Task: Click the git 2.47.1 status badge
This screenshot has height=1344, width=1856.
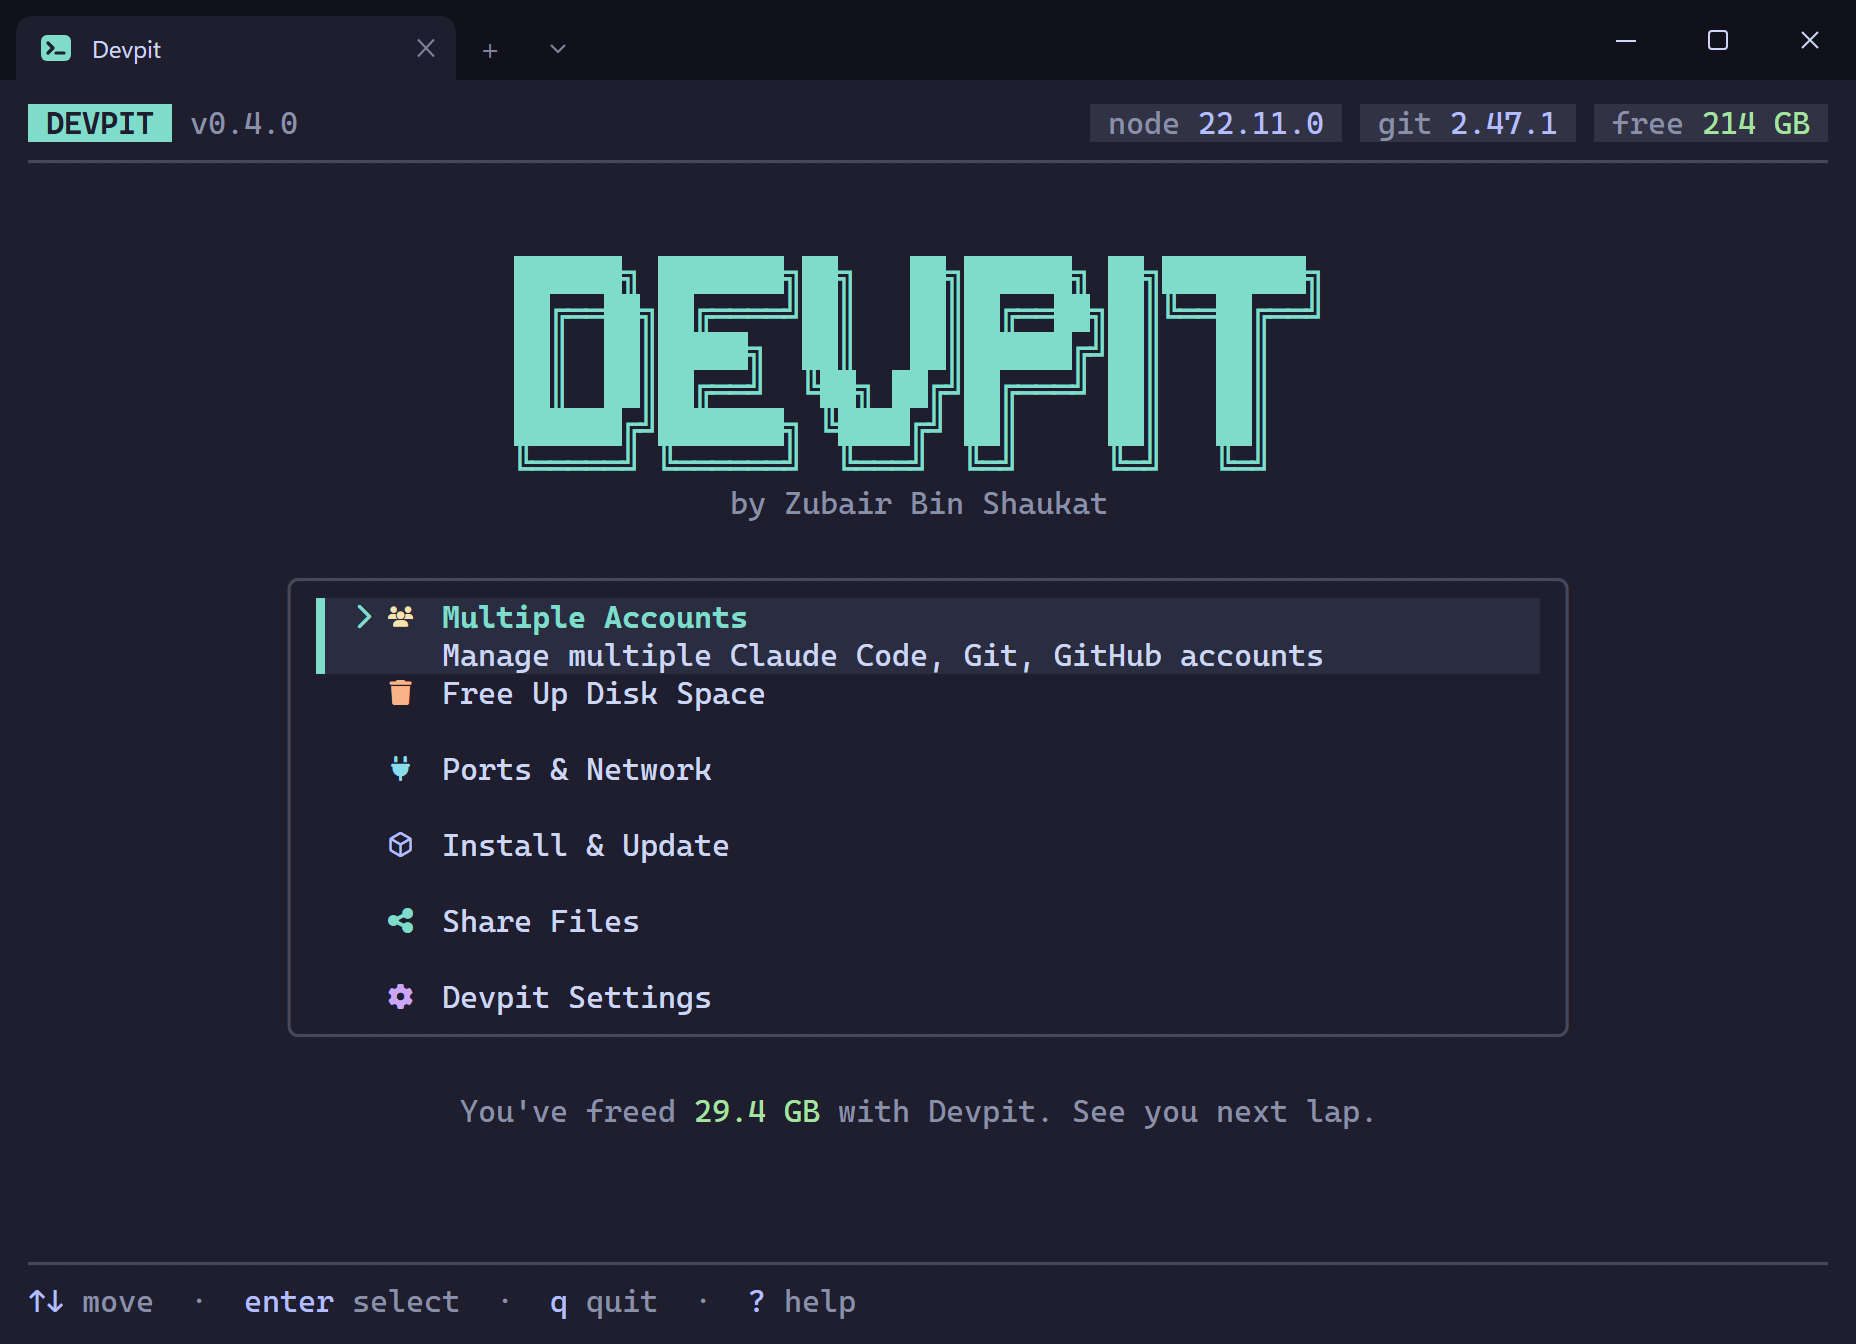Action: (x=1468, y=123)
